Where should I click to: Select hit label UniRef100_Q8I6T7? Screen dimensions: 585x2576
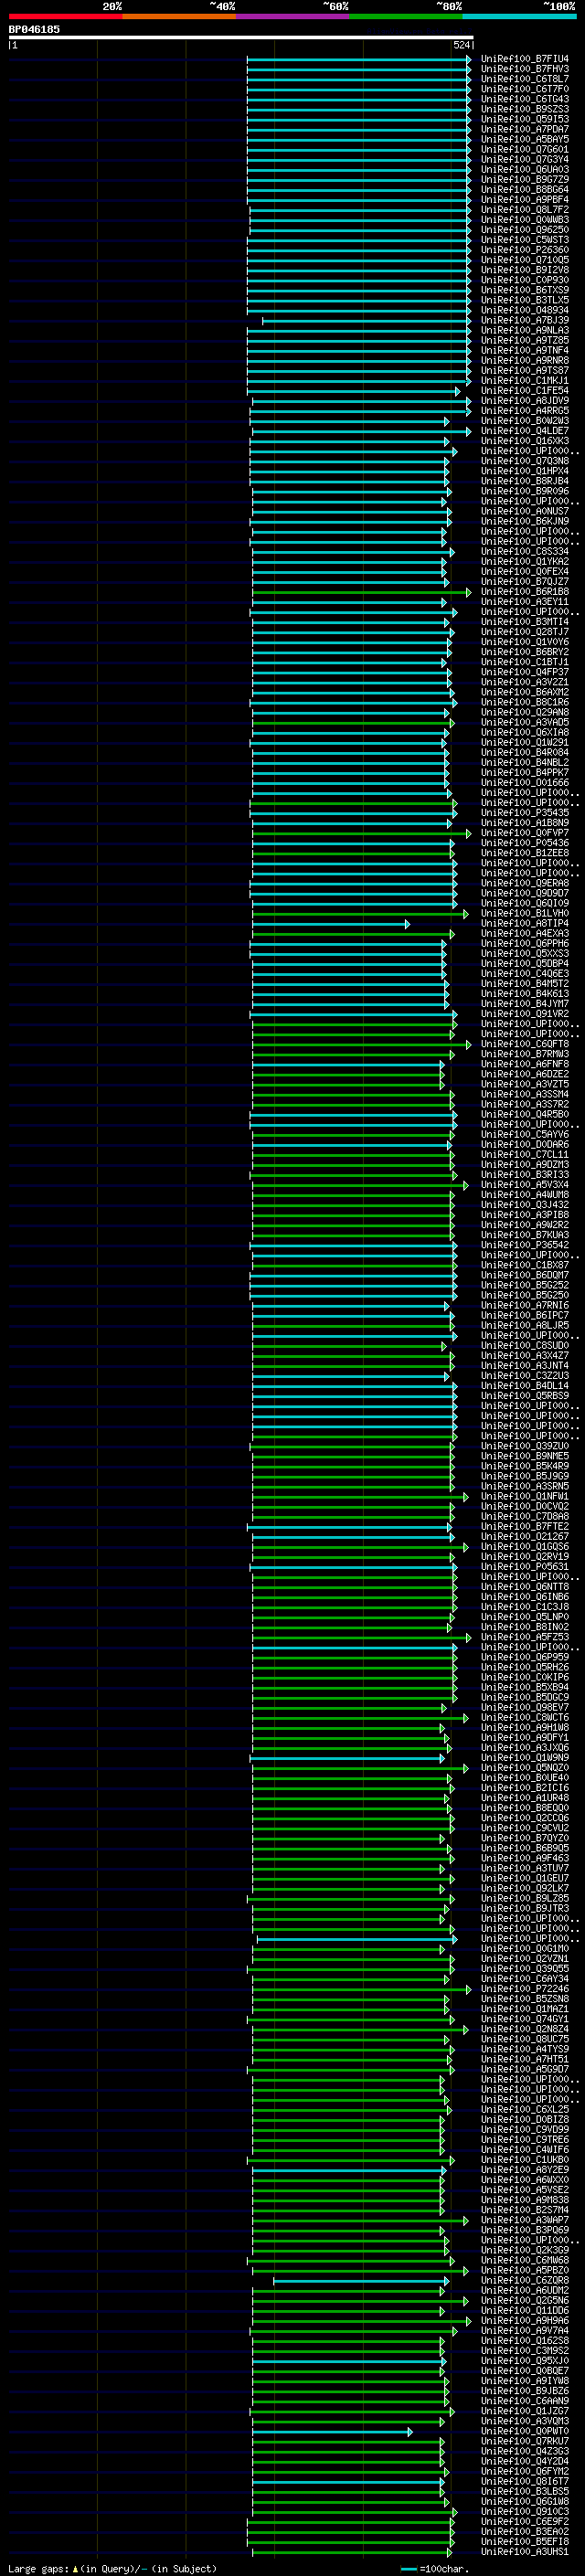point(525,2481)
